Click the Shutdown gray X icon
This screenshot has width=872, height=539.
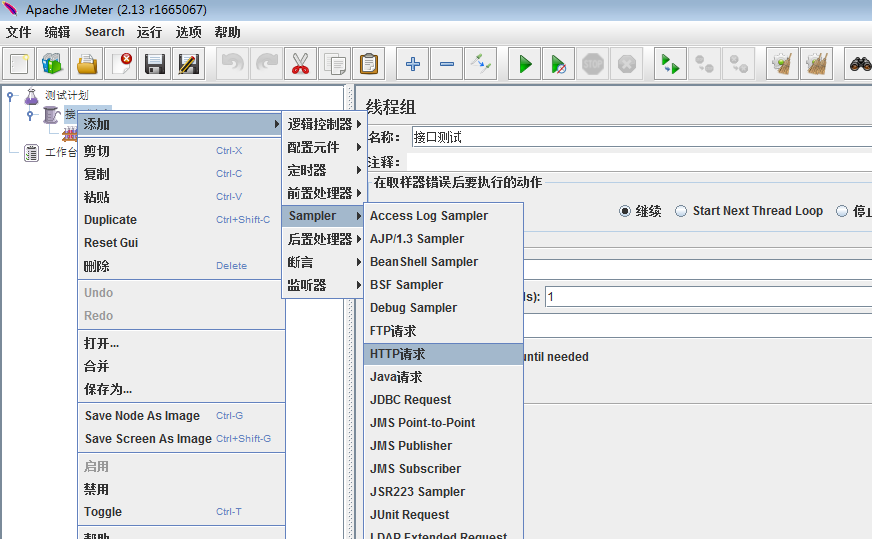coord(627,64)
